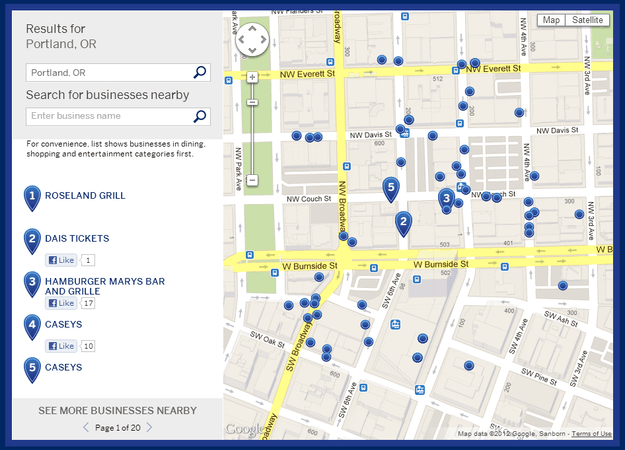Focus the Enter business name input
The height and width of the screenshot is (450, 625).
pos(118,116)
